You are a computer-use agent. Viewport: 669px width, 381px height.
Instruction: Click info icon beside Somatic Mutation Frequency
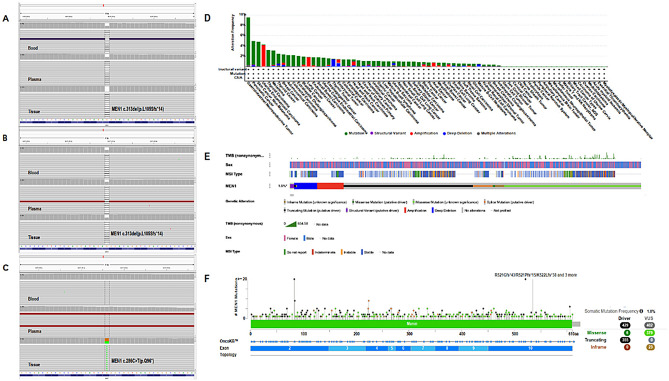[641, 311]
